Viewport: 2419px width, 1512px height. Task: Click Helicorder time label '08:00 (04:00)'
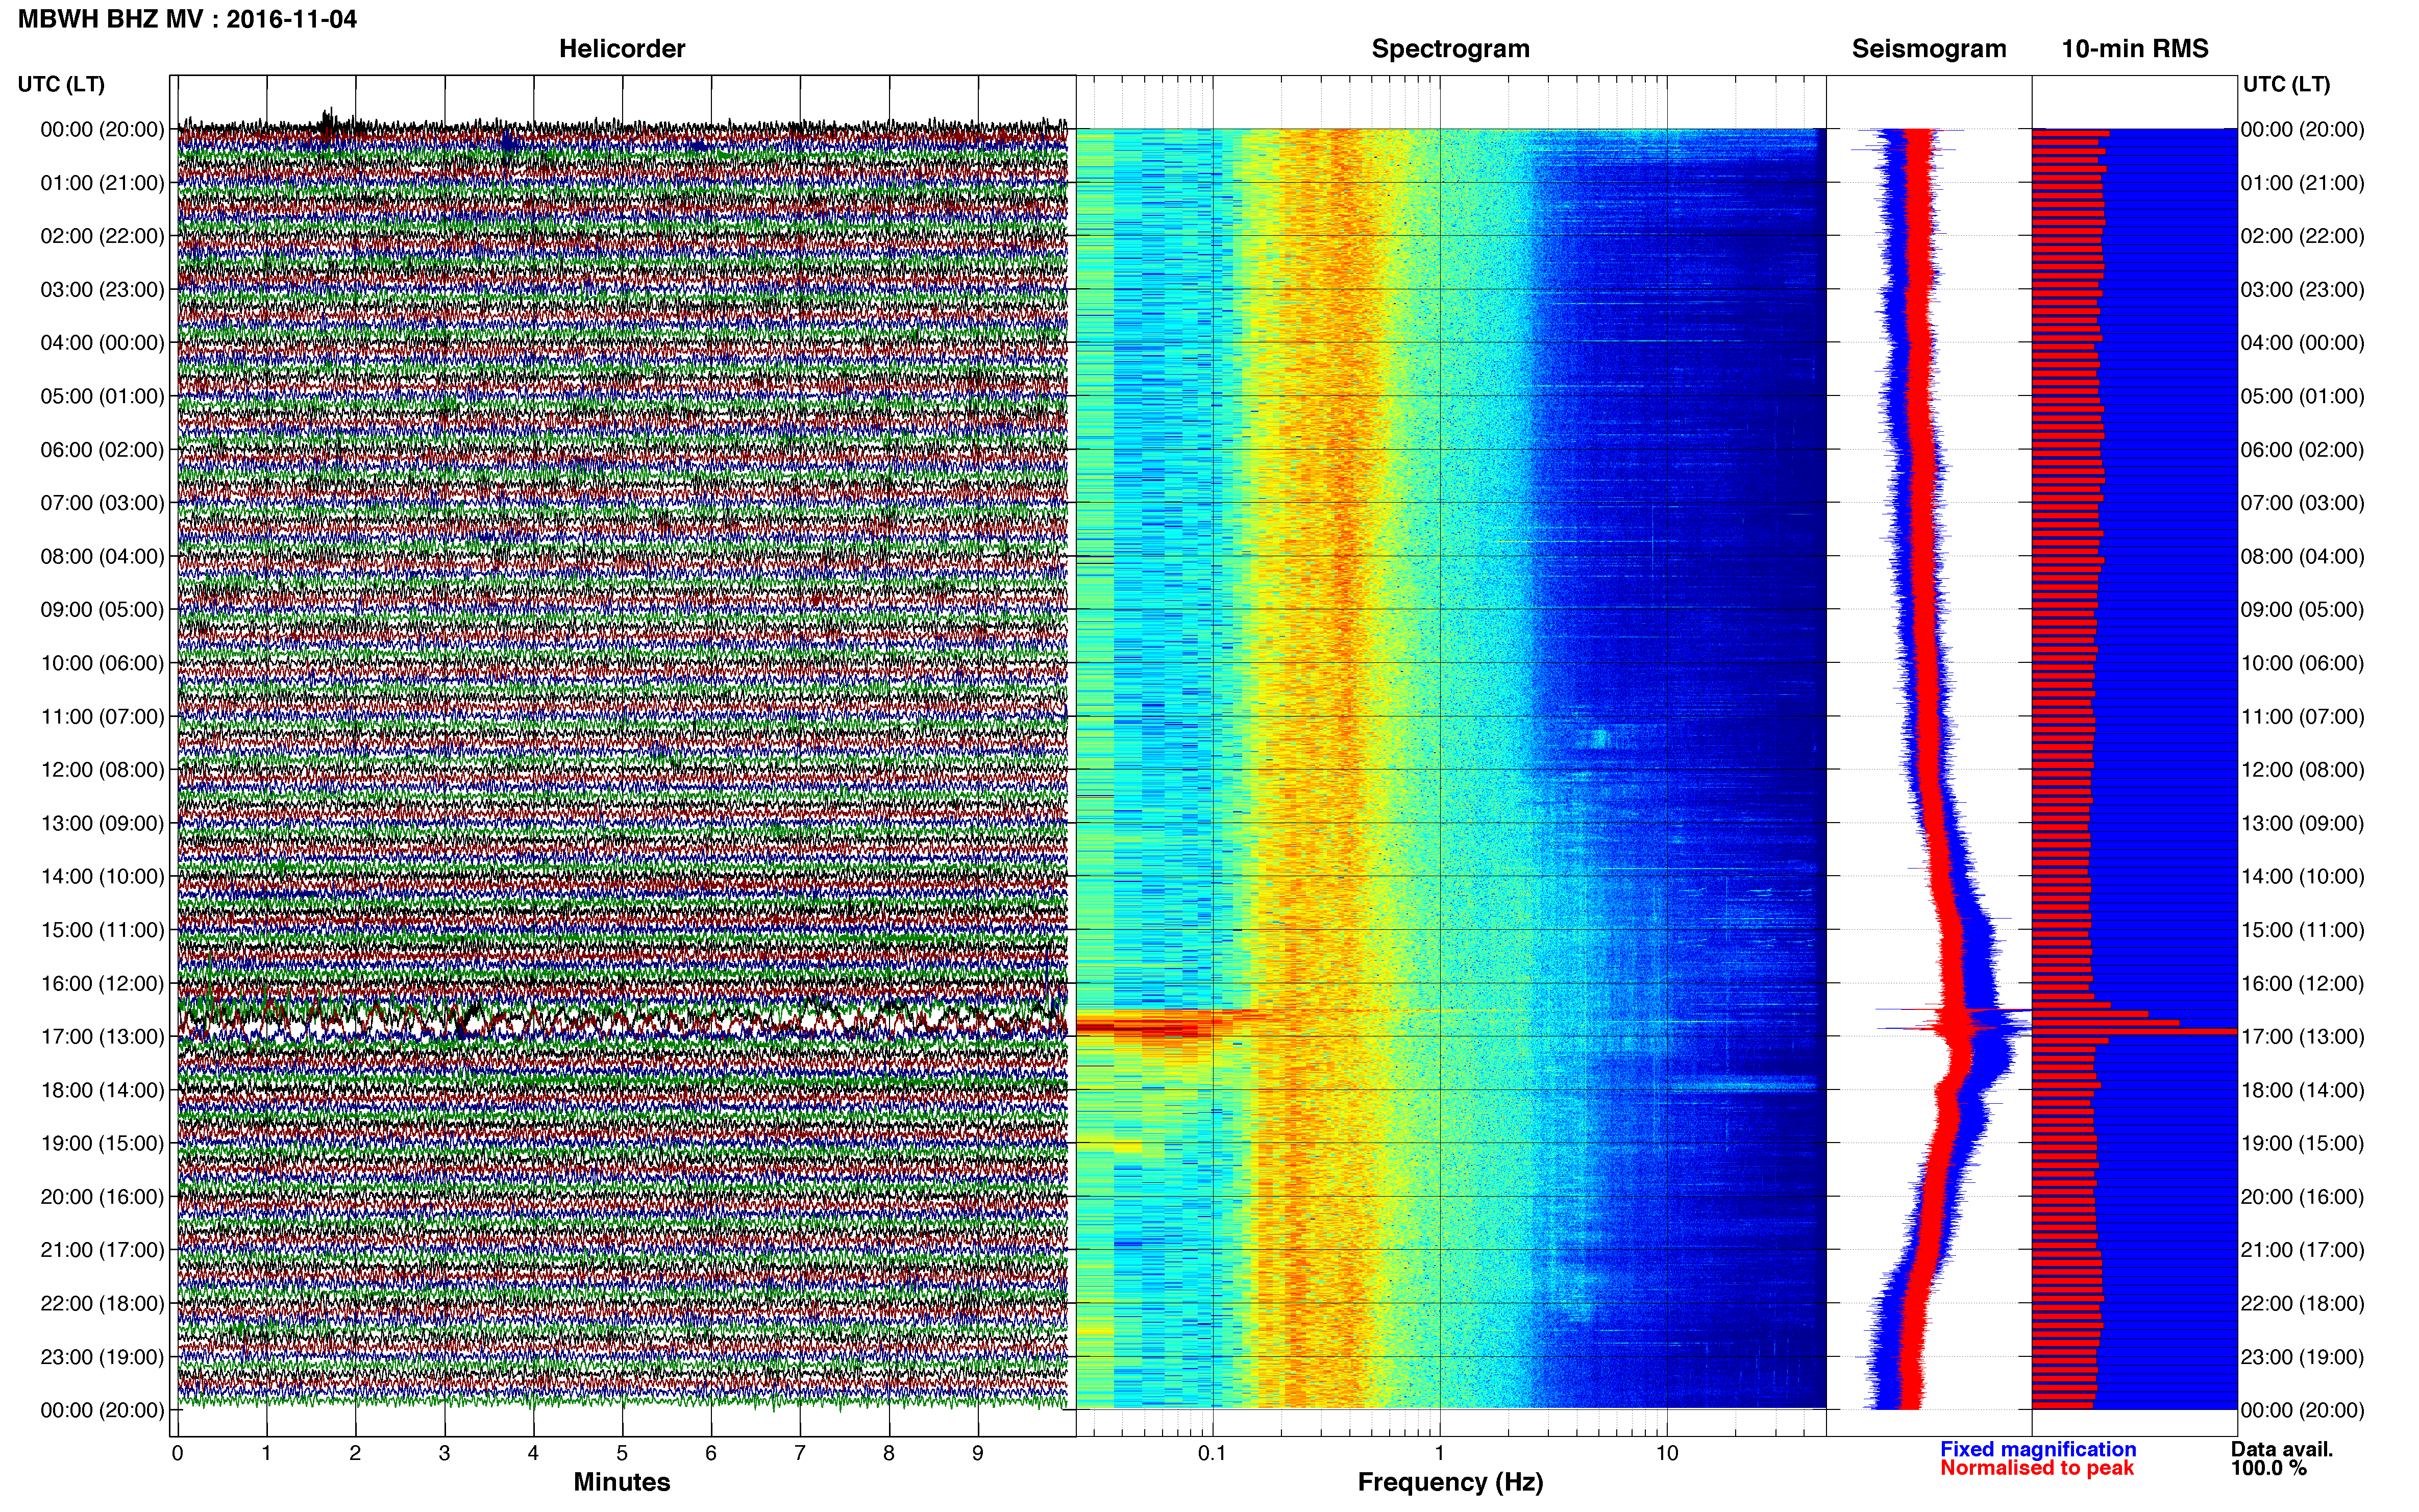tap(102, 556)
